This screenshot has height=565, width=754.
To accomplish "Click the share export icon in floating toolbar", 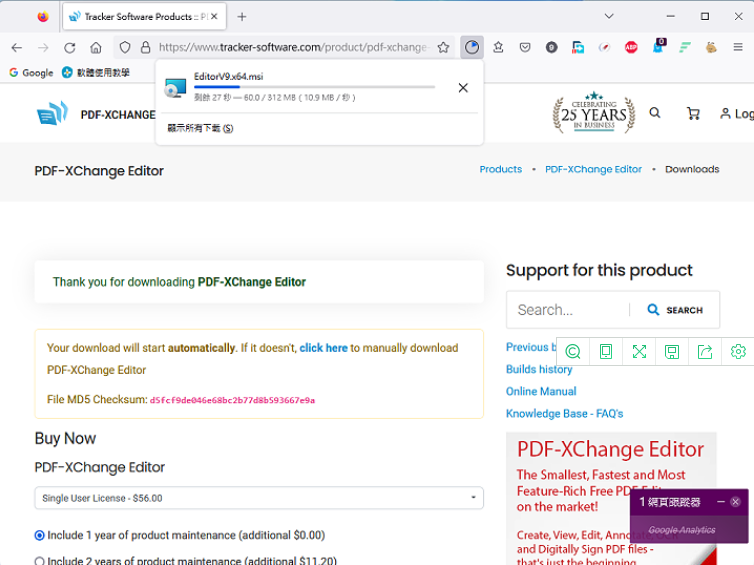I will pos(705,352).
